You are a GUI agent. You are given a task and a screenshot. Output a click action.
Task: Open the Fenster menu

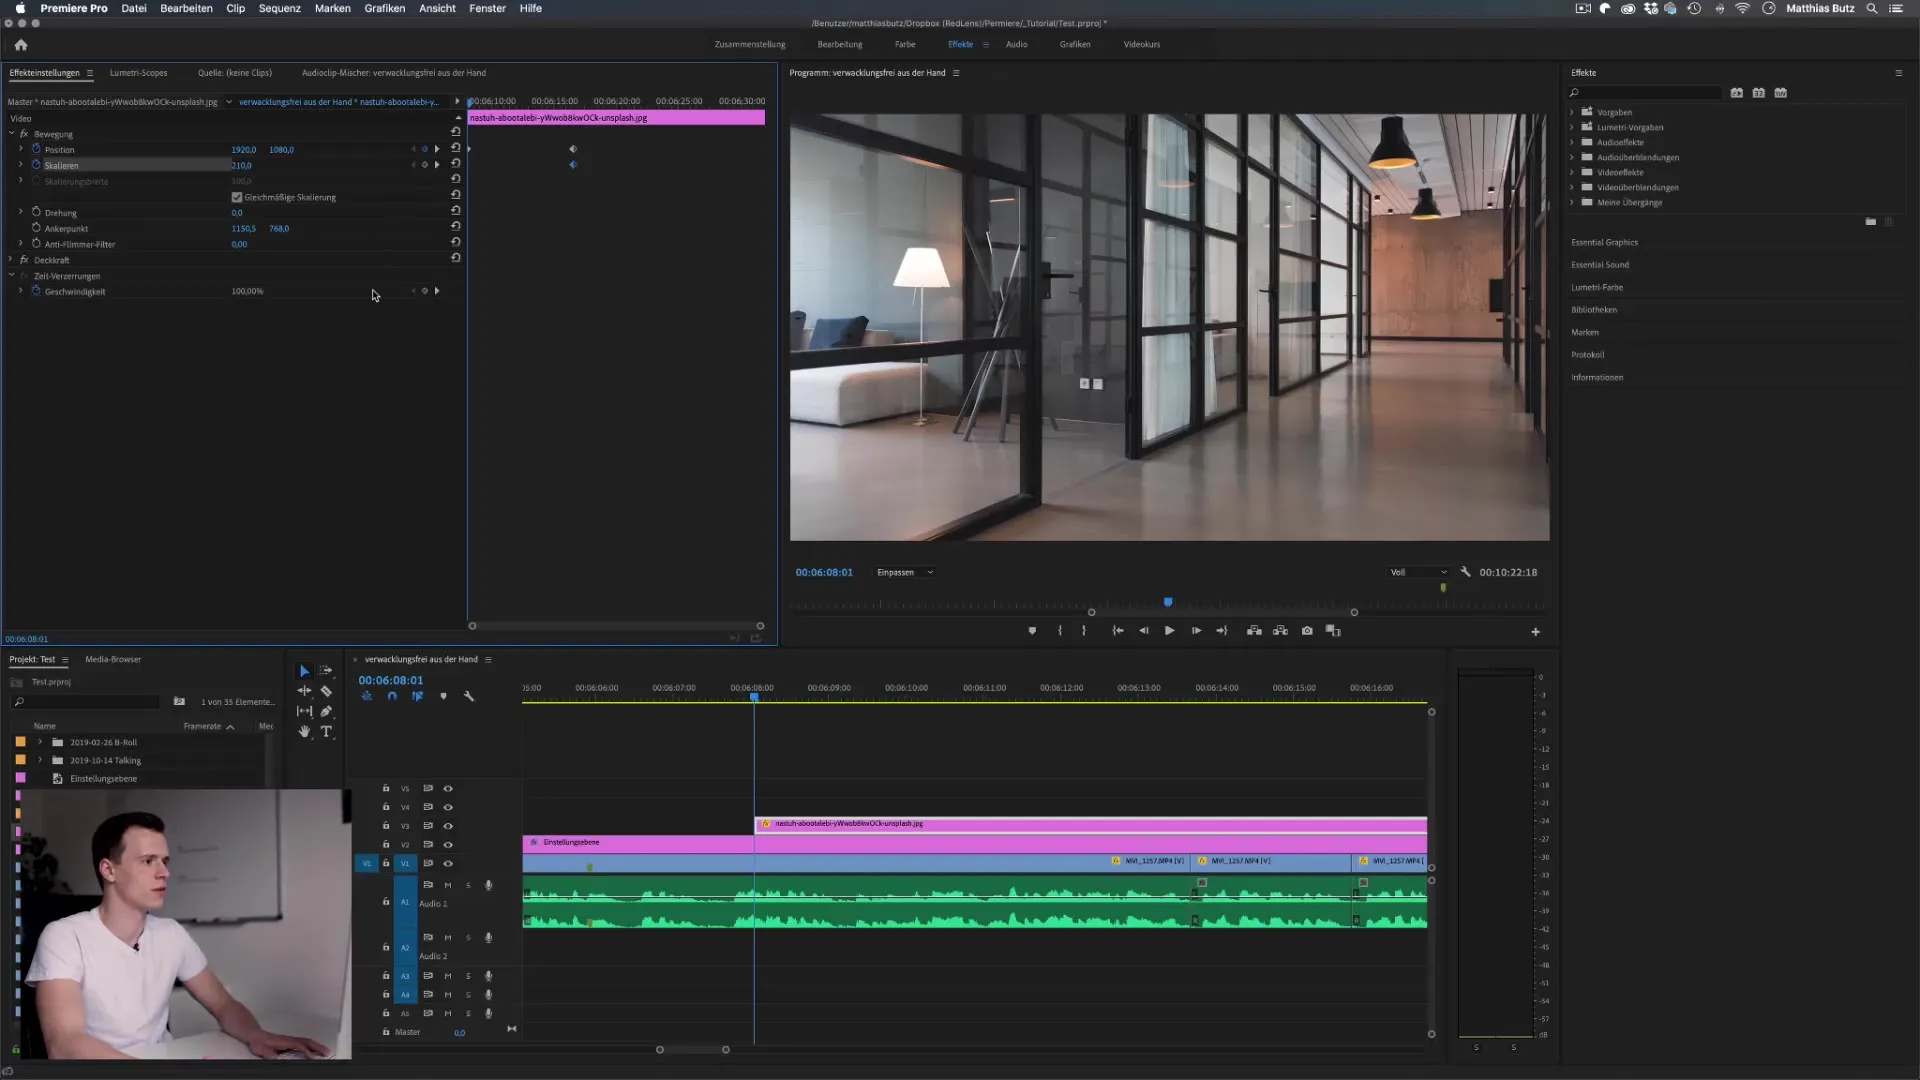(x=487, y=8)
